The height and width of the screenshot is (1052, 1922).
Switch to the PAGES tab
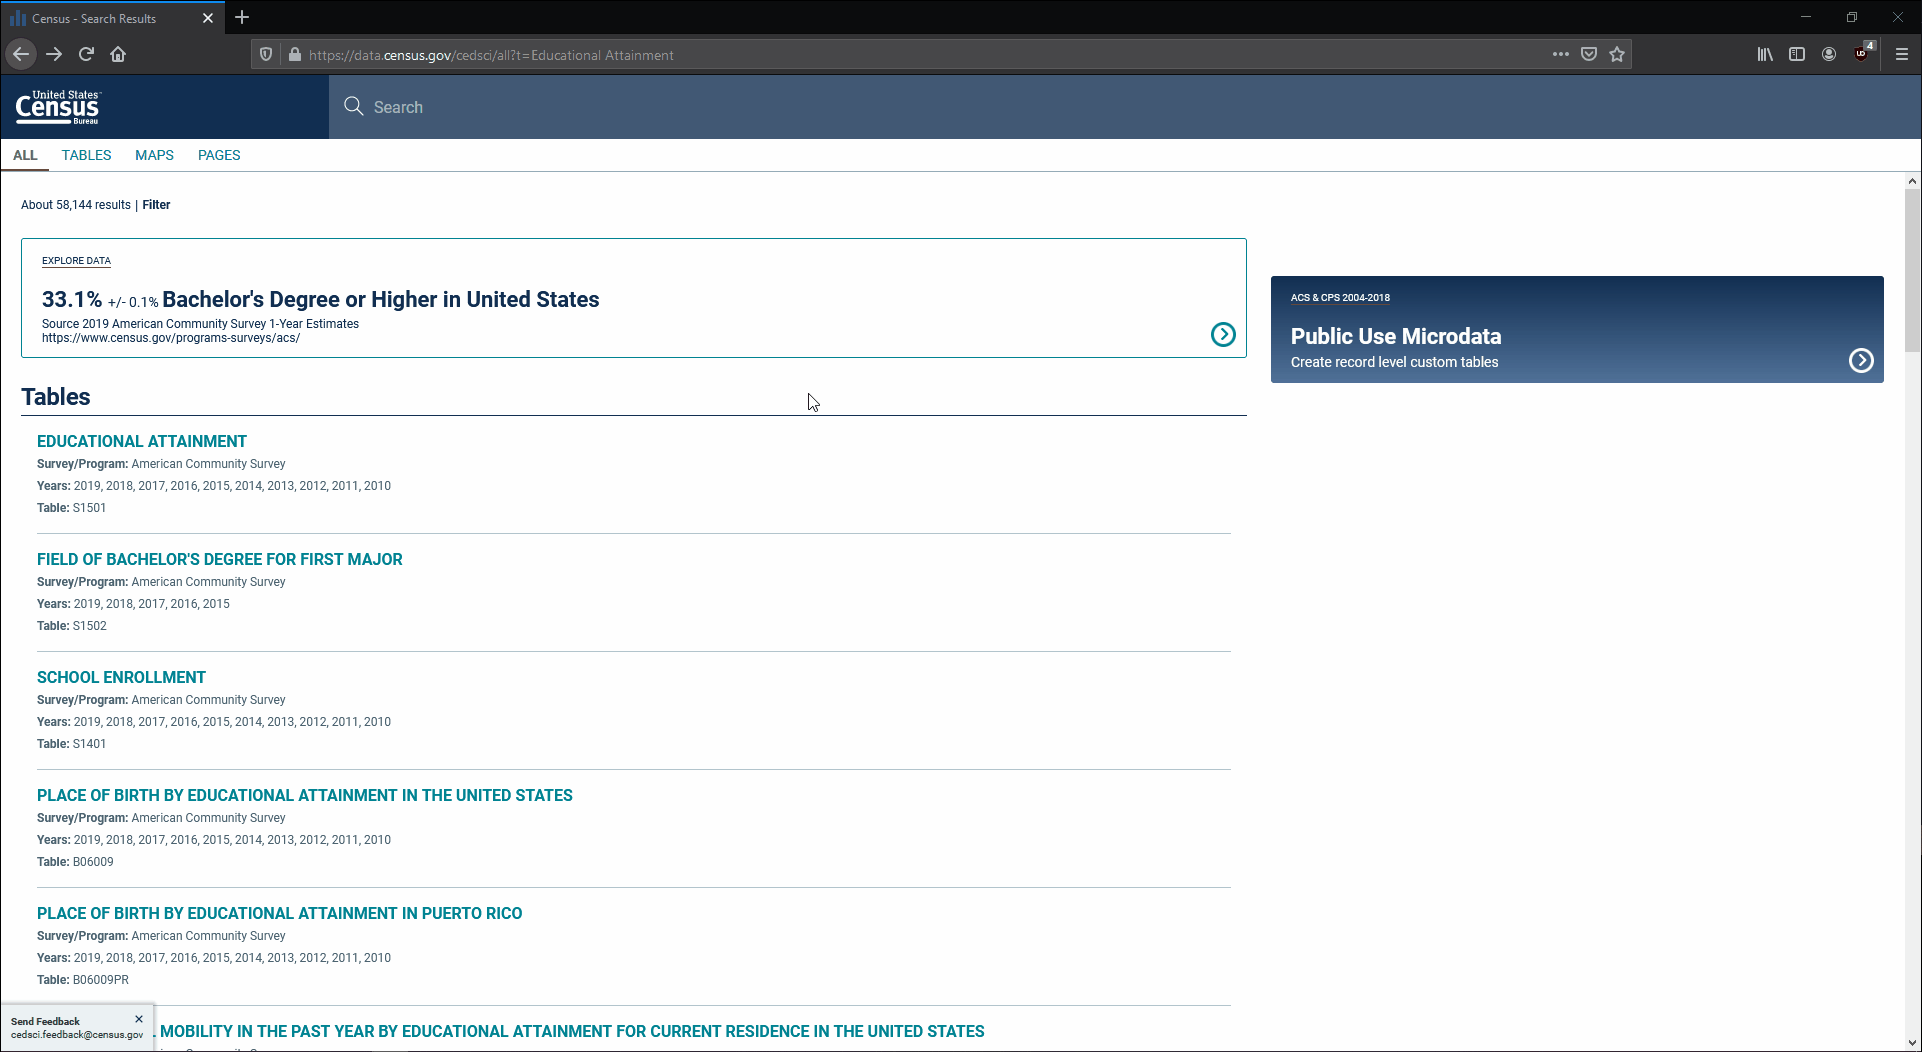pyautogui.click(x=219, y=155)
